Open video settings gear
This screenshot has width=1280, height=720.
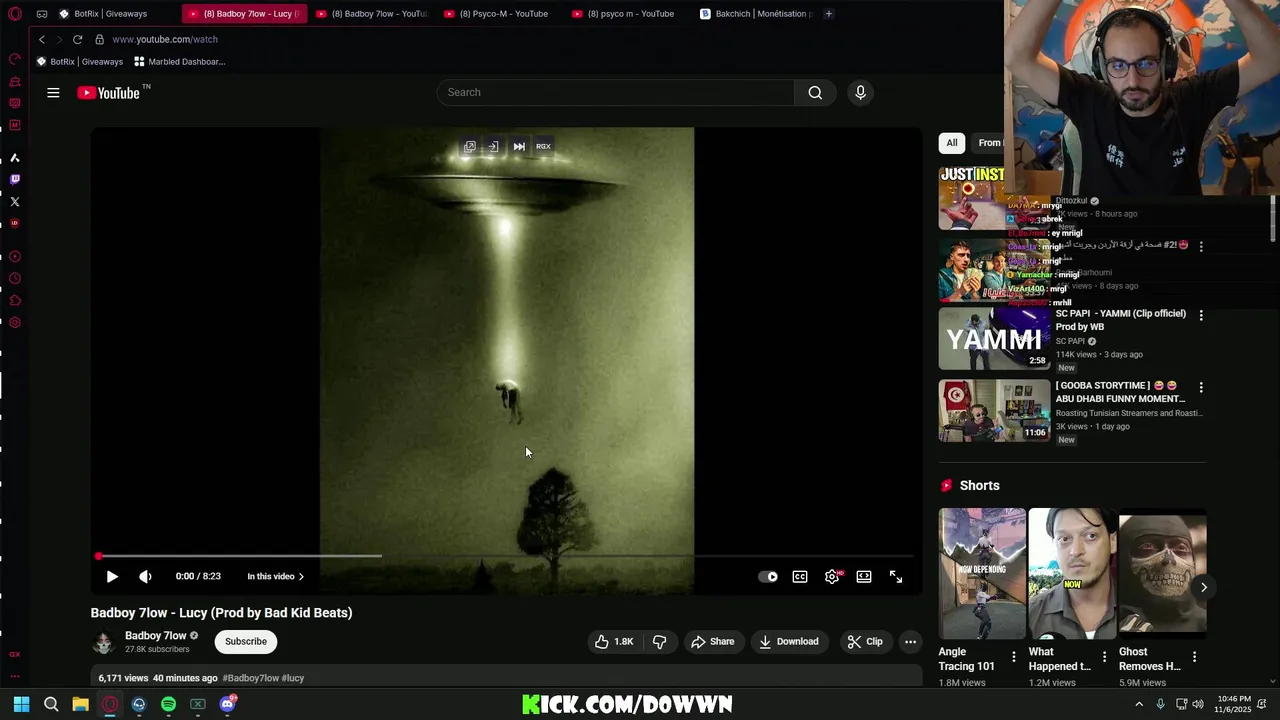tap(832, 576)
